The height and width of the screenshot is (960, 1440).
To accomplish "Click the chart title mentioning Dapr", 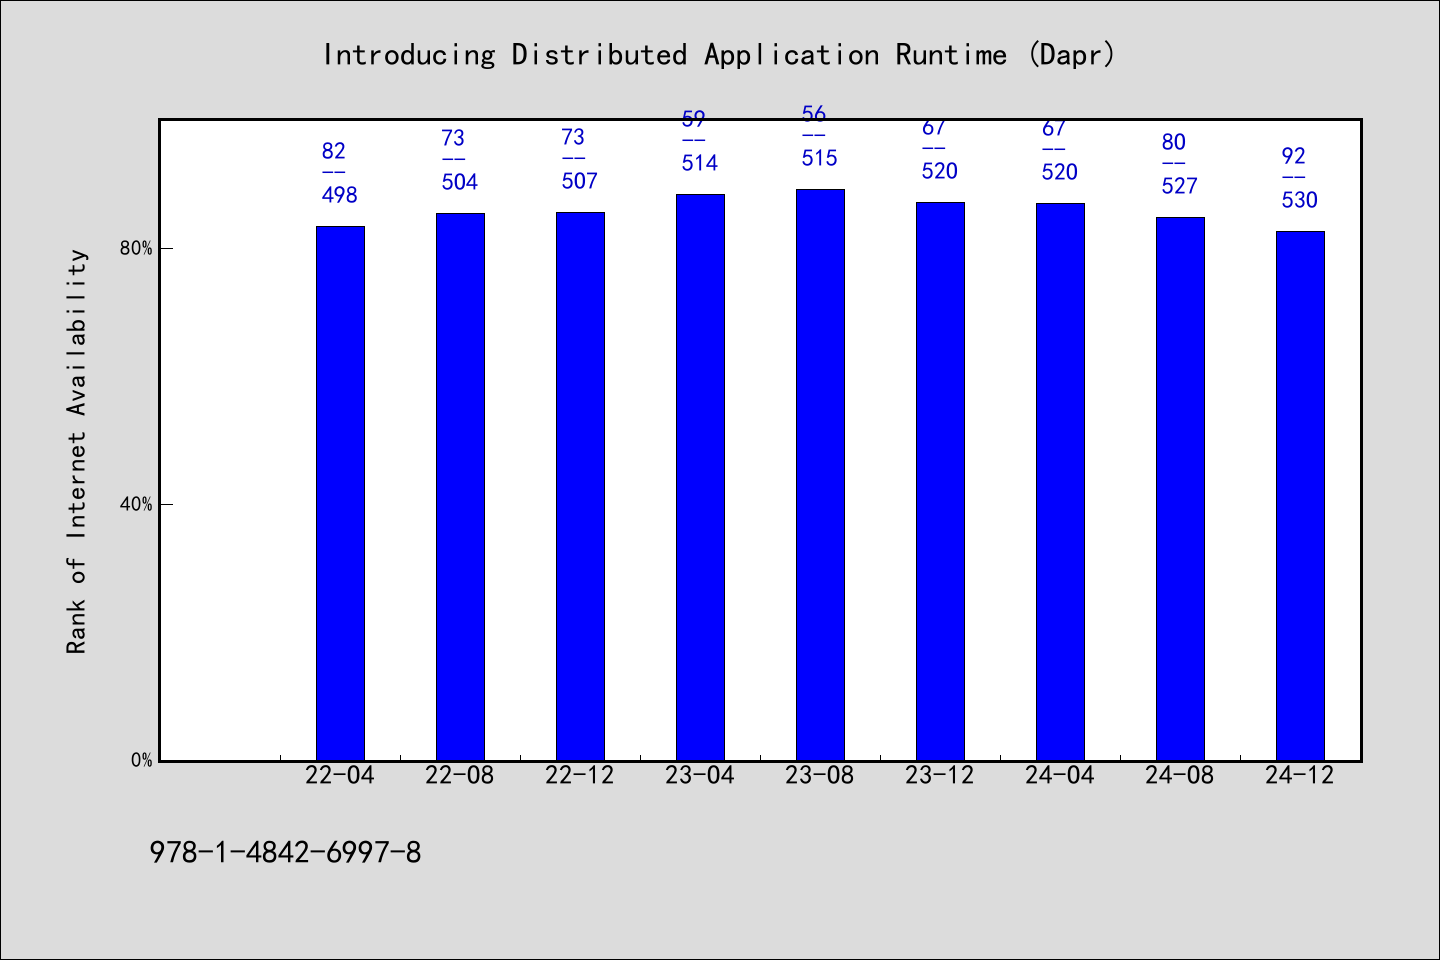I will pyautogui.click(x=719, y=54).
